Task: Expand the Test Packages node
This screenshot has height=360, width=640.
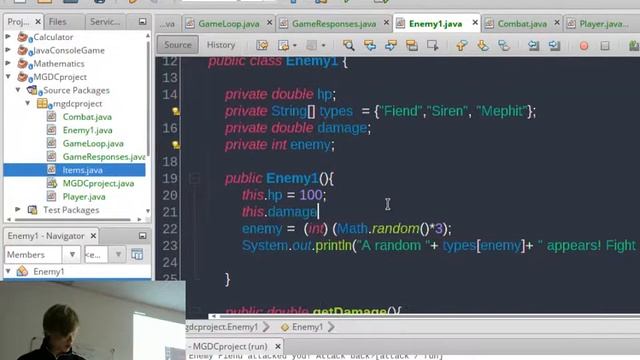Action: 18,210
